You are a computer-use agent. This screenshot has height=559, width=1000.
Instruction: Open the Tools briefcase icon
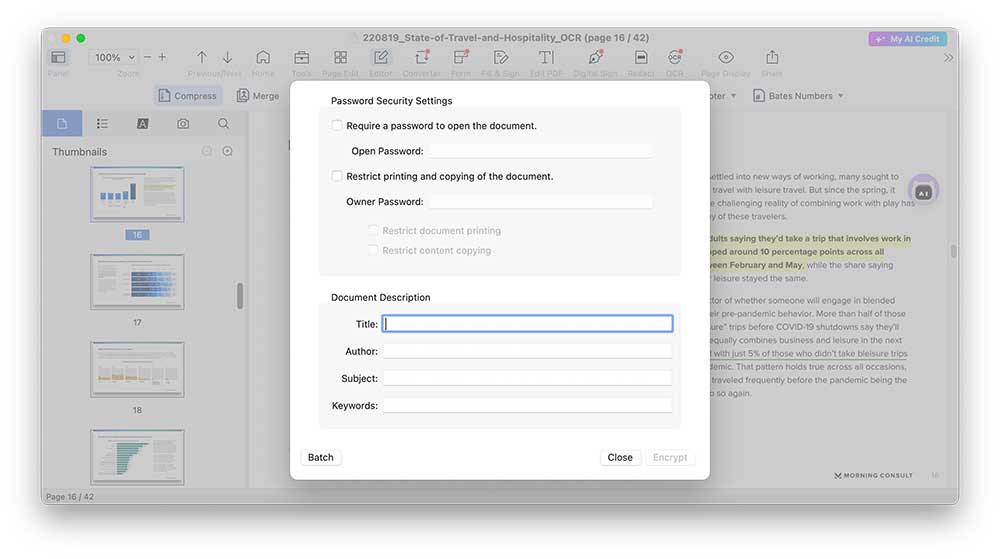coord(301,58)
